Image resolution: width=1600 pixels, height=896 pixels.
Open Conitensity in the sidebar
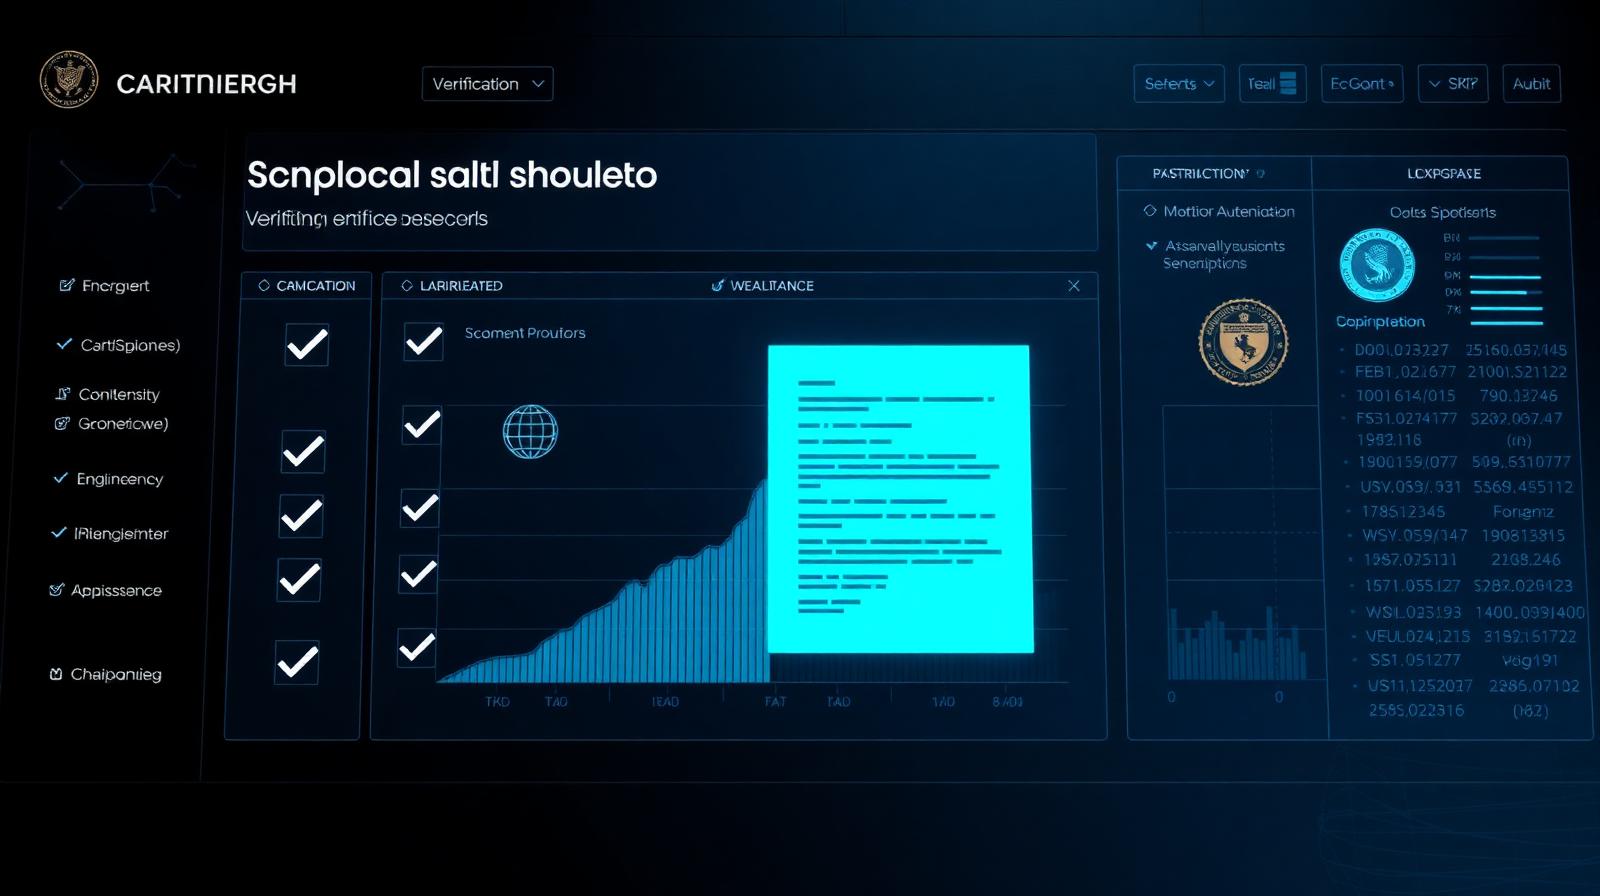point(107,394)
